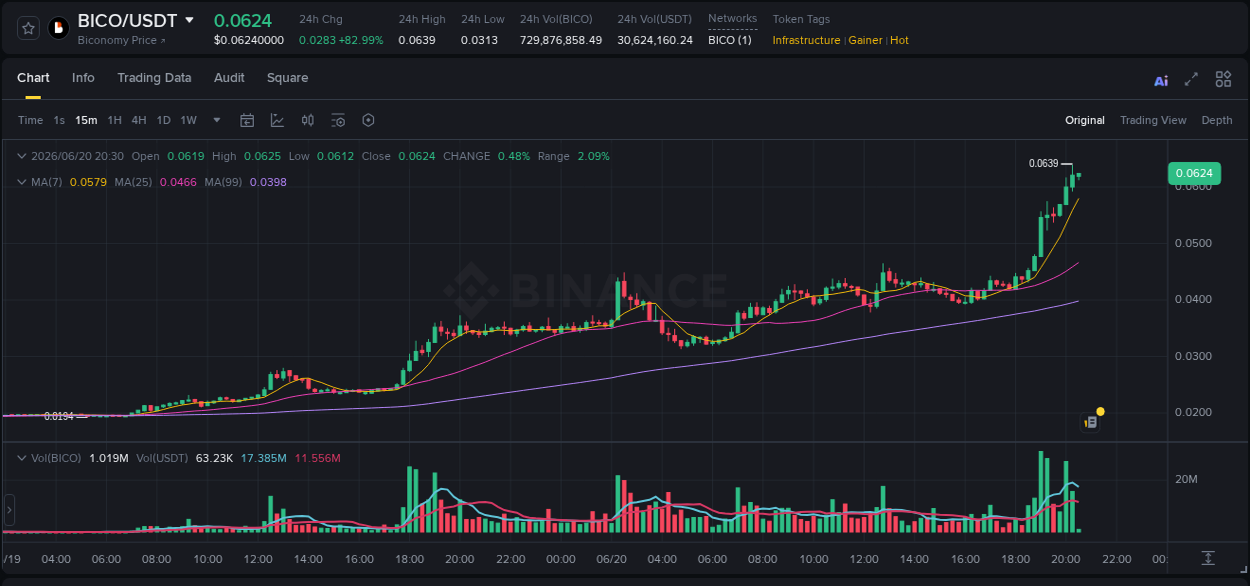Collapse the MA indicator row chevron
This screenshot has height=586, width=1250.
(x=22, y=182)
